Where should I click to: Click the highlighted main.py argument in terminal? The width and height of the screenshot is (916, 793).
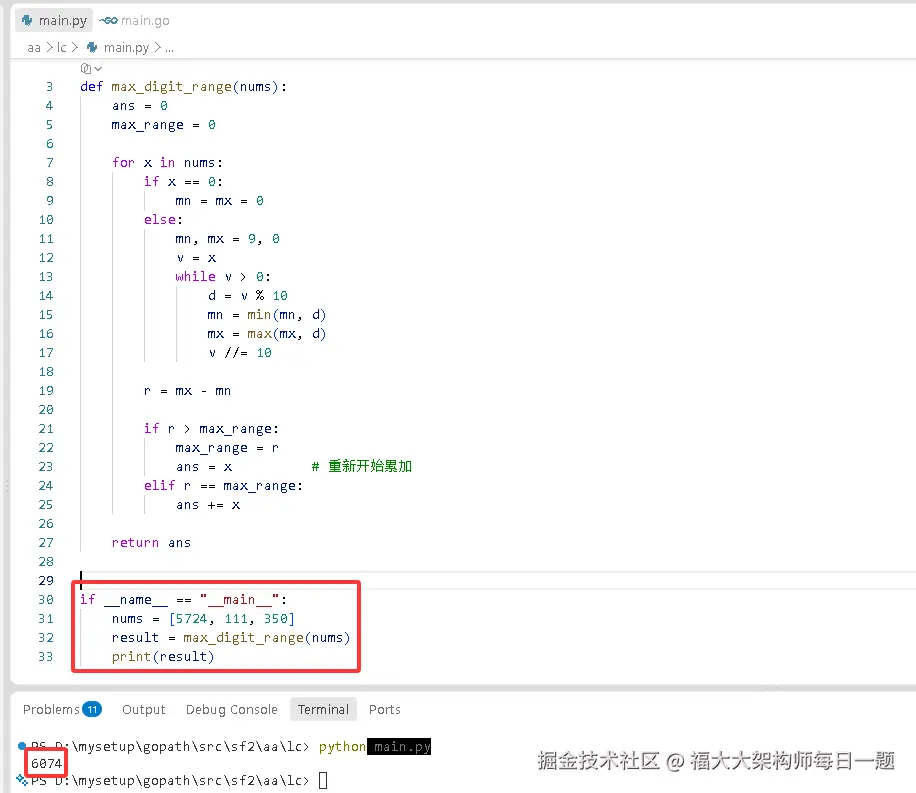coord(399,746)
